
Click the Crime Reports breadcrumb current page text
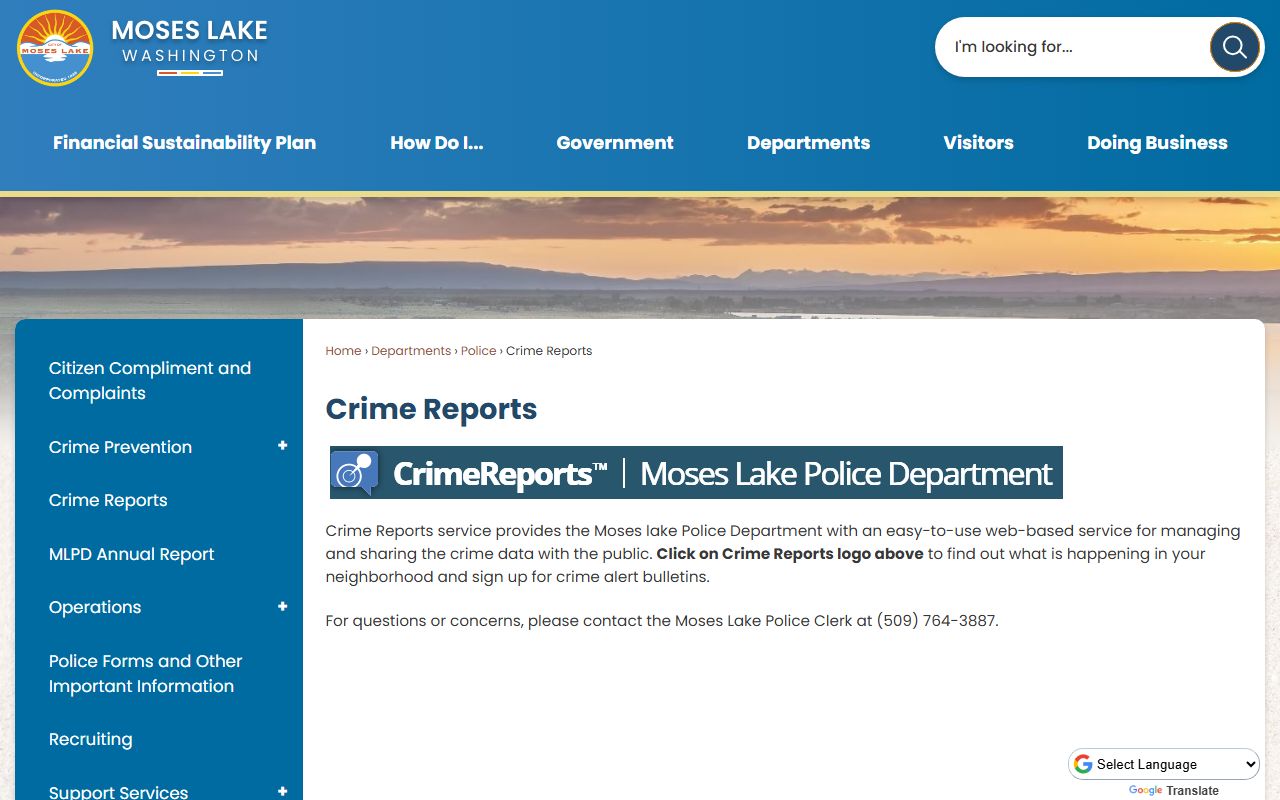[549, 351]
